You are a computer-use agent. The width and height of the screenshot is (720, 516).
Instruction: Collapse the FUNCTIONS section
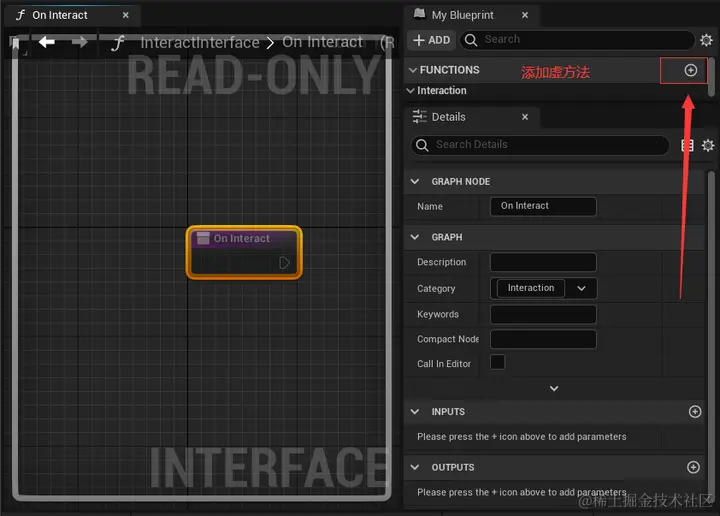413,70
